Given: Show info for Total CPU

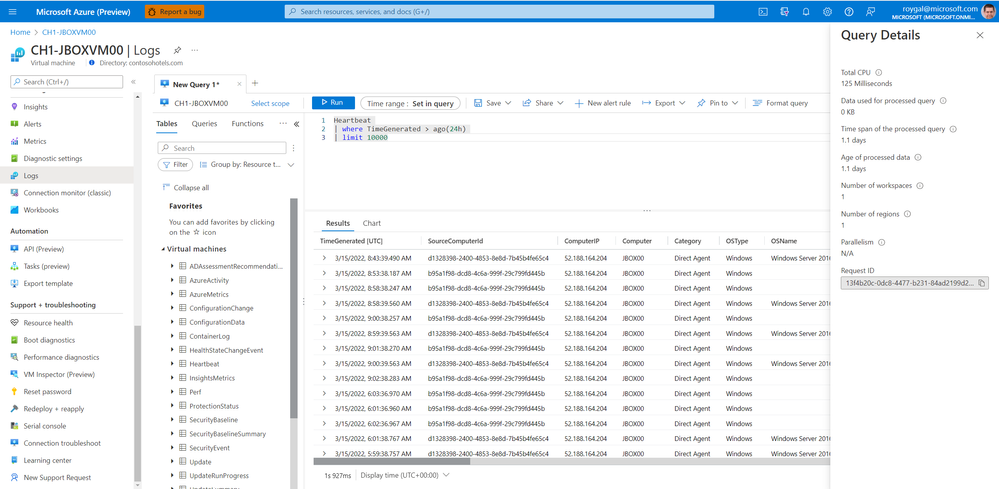Looking at the screenshot, I should click(x=879, y=73).
